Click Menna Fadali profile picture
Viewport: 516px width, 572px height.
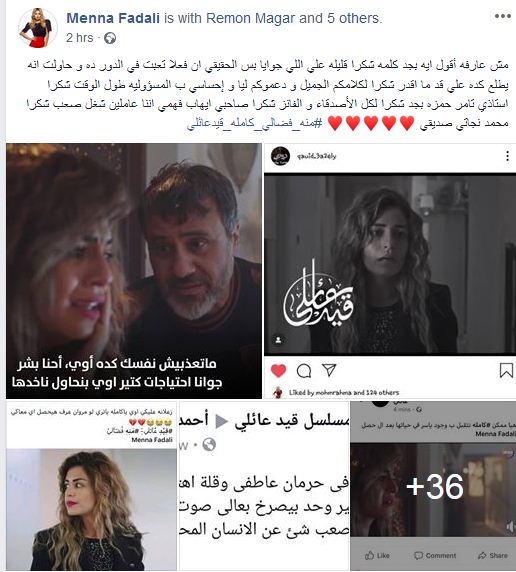coord(38,28)
